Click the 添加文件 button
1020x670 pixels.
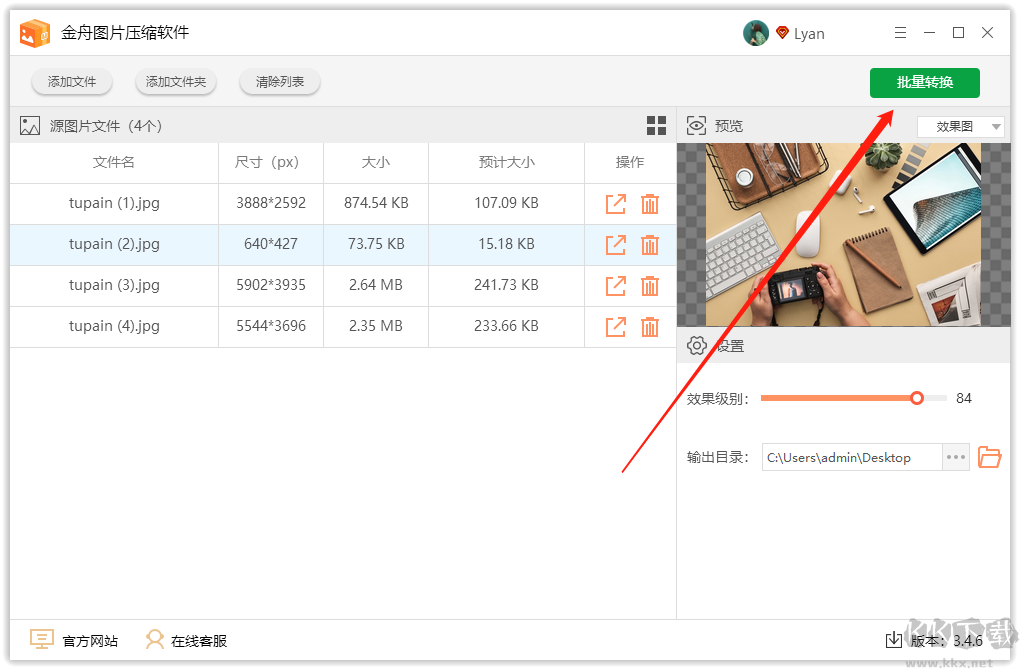(71, 82)
